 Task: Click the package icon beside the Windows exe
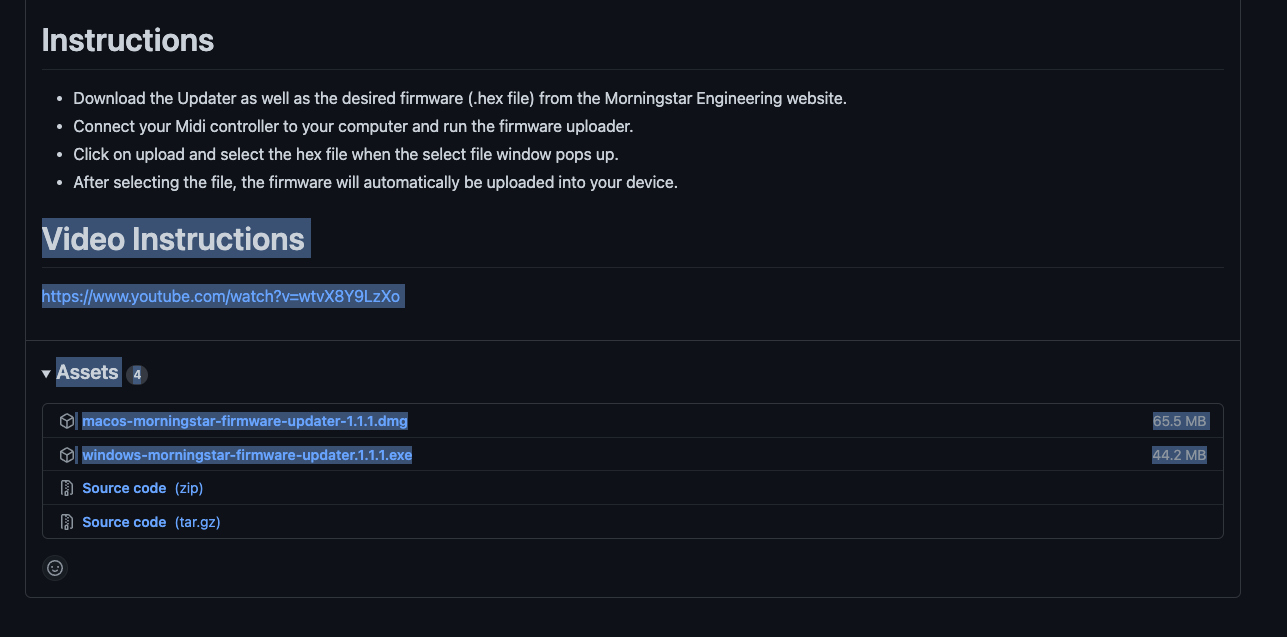[x=66, y=454]
